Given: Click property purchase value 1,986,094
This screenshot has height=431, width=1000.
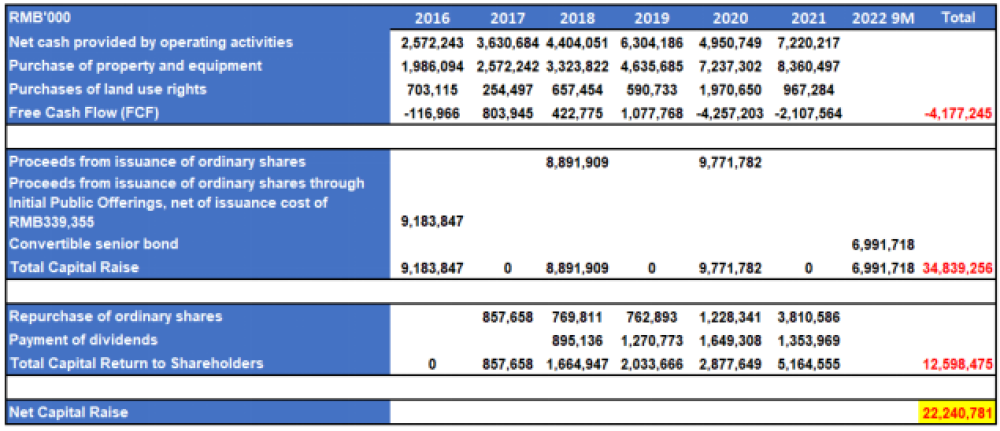Looking at the screenshot, I should [432, 66].
